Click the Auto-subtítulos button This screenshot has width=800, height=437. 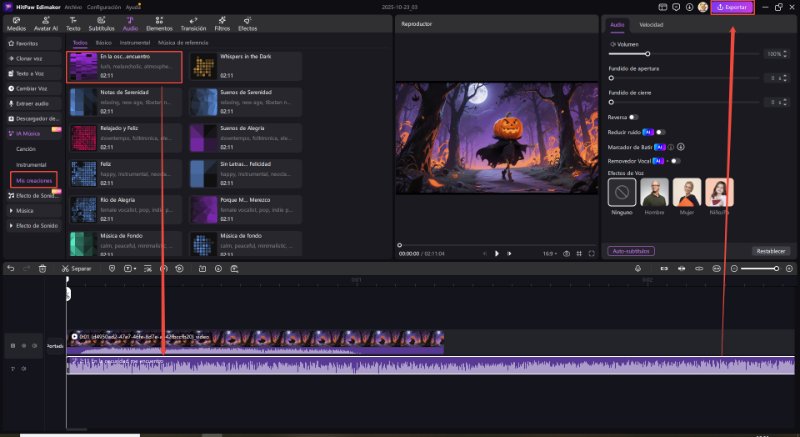click(631, 251)
